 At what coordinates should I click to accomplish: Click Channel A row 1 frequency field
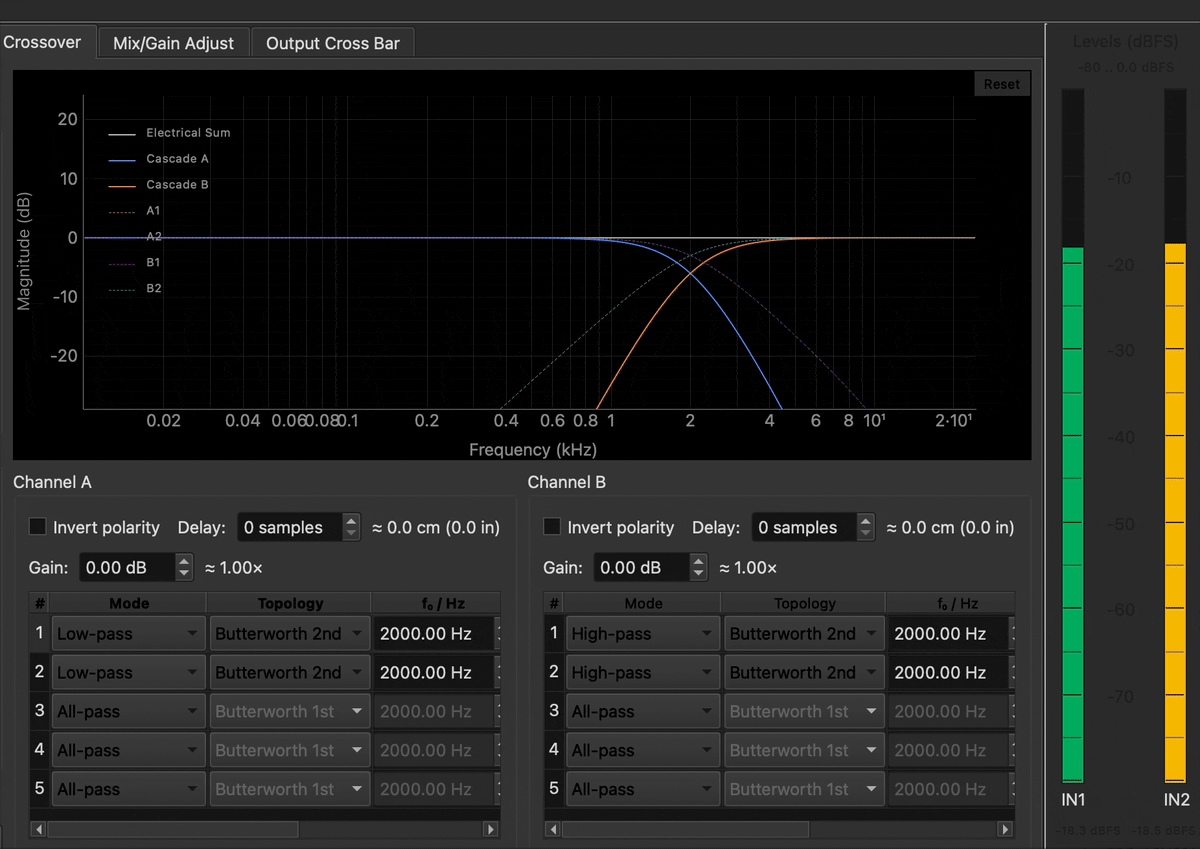click(432, 634)
